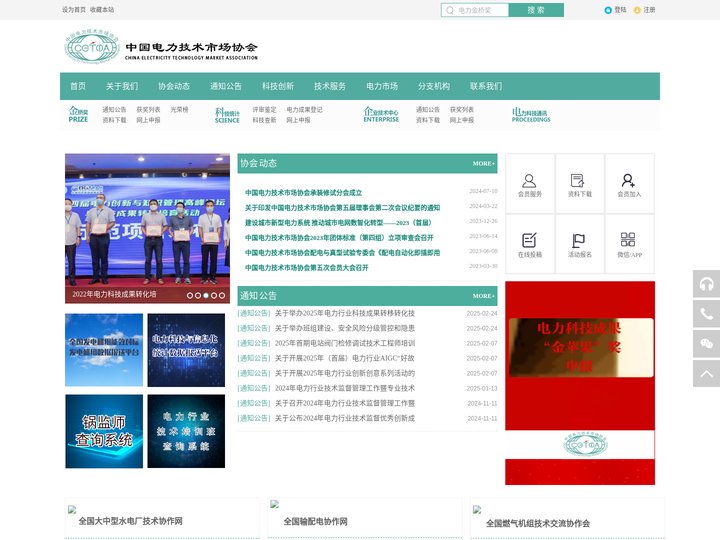Open the 电力市场 menu item
The width and height of the screenshot is (720, 540).
(x=382, y=86)
